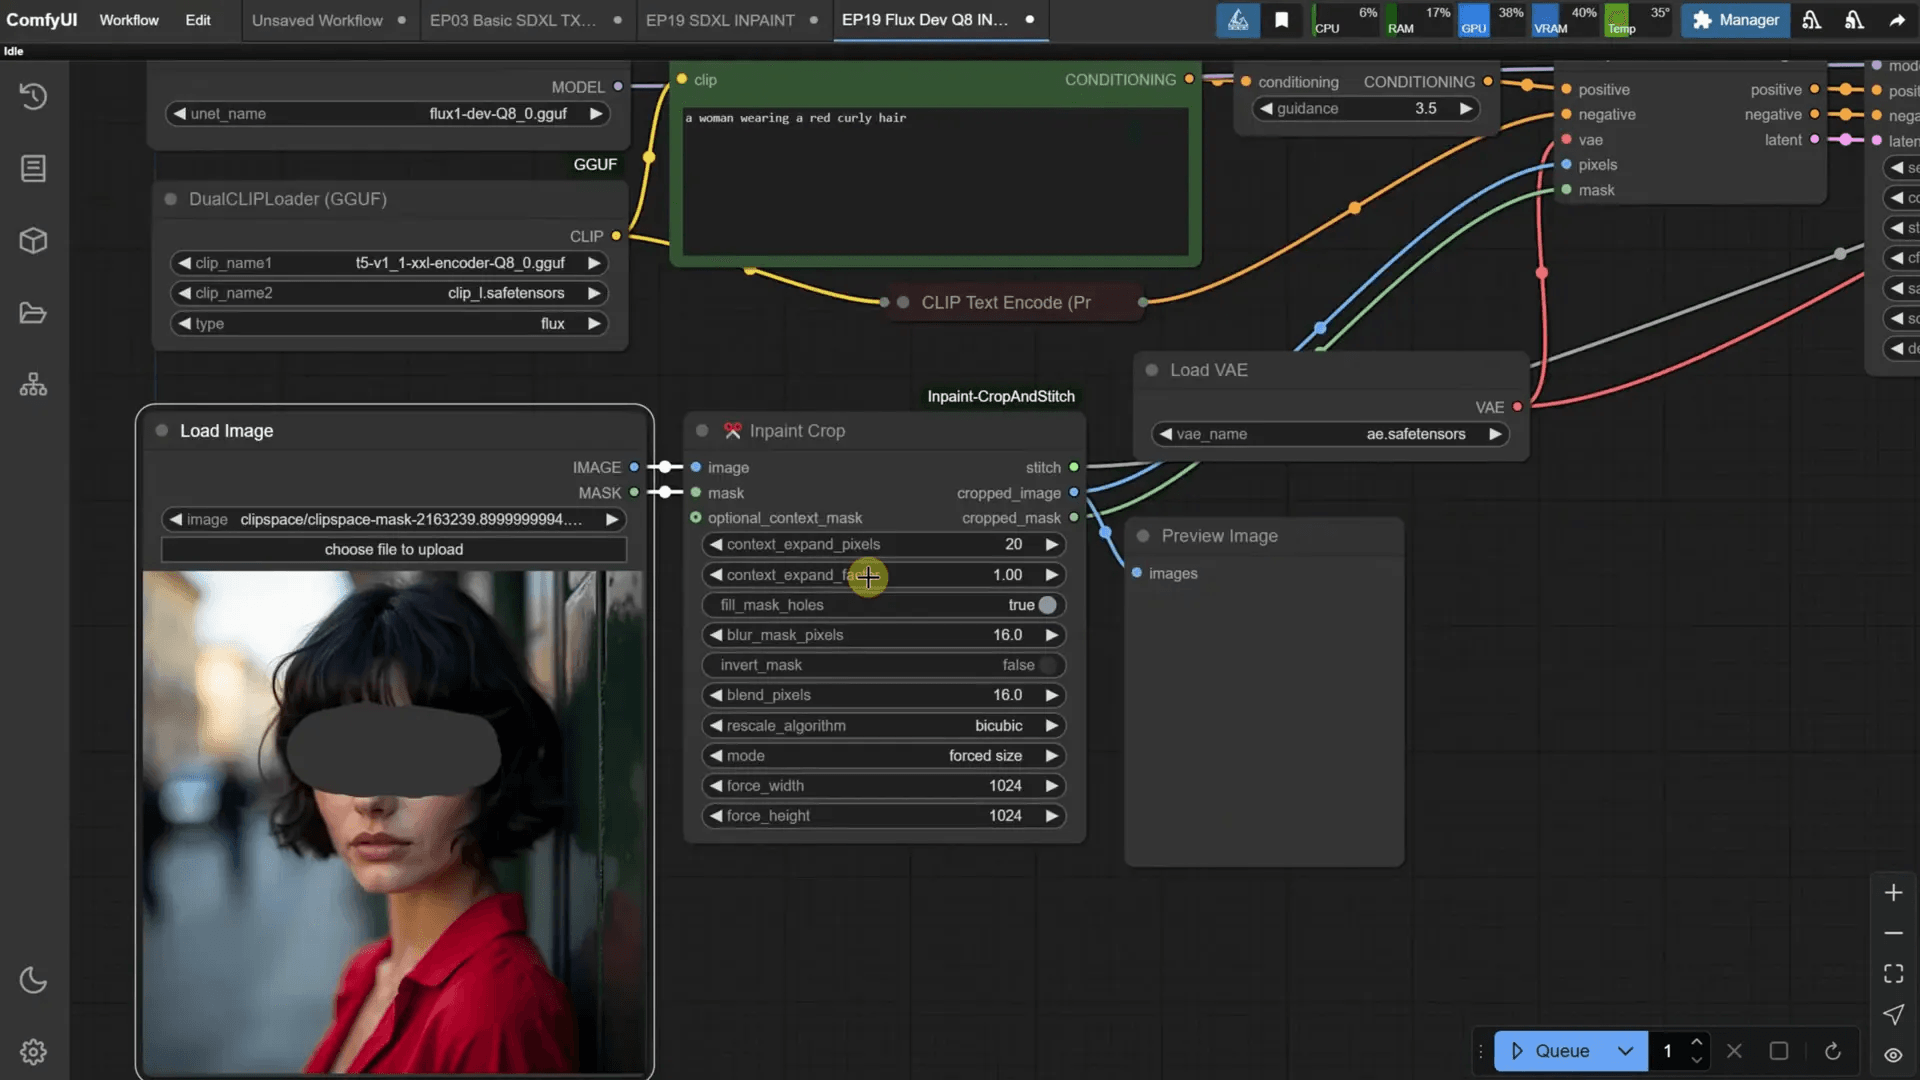Increase guidance value with right arrow

coord(1466,109)
